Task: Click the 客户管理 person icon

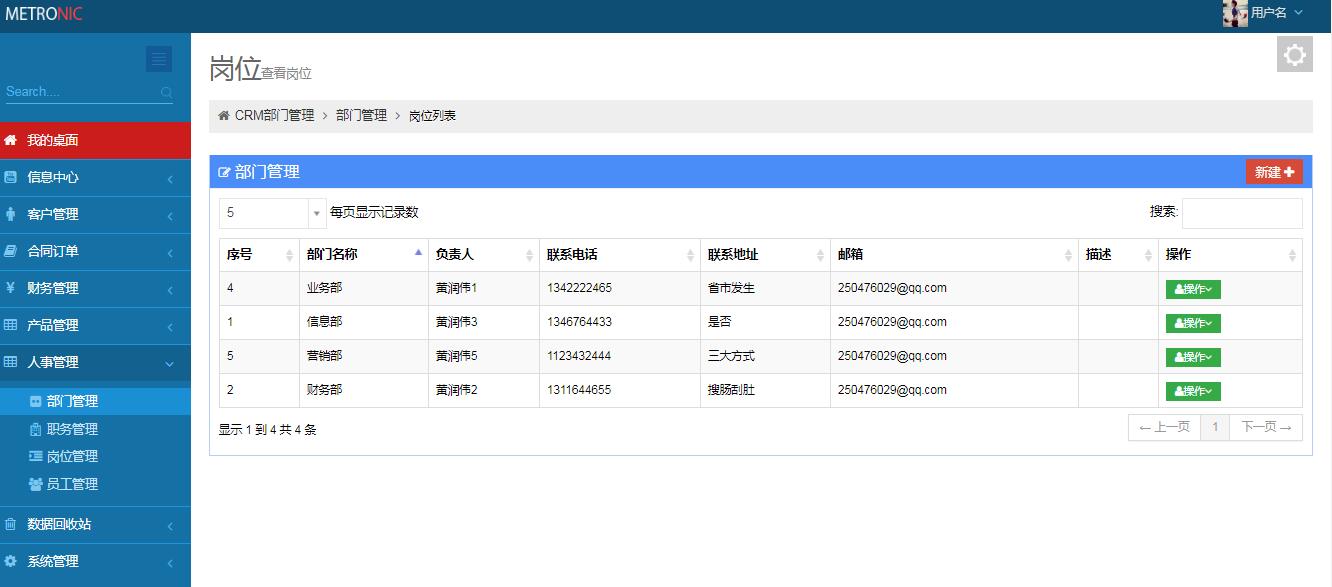Action: point(11,214)
